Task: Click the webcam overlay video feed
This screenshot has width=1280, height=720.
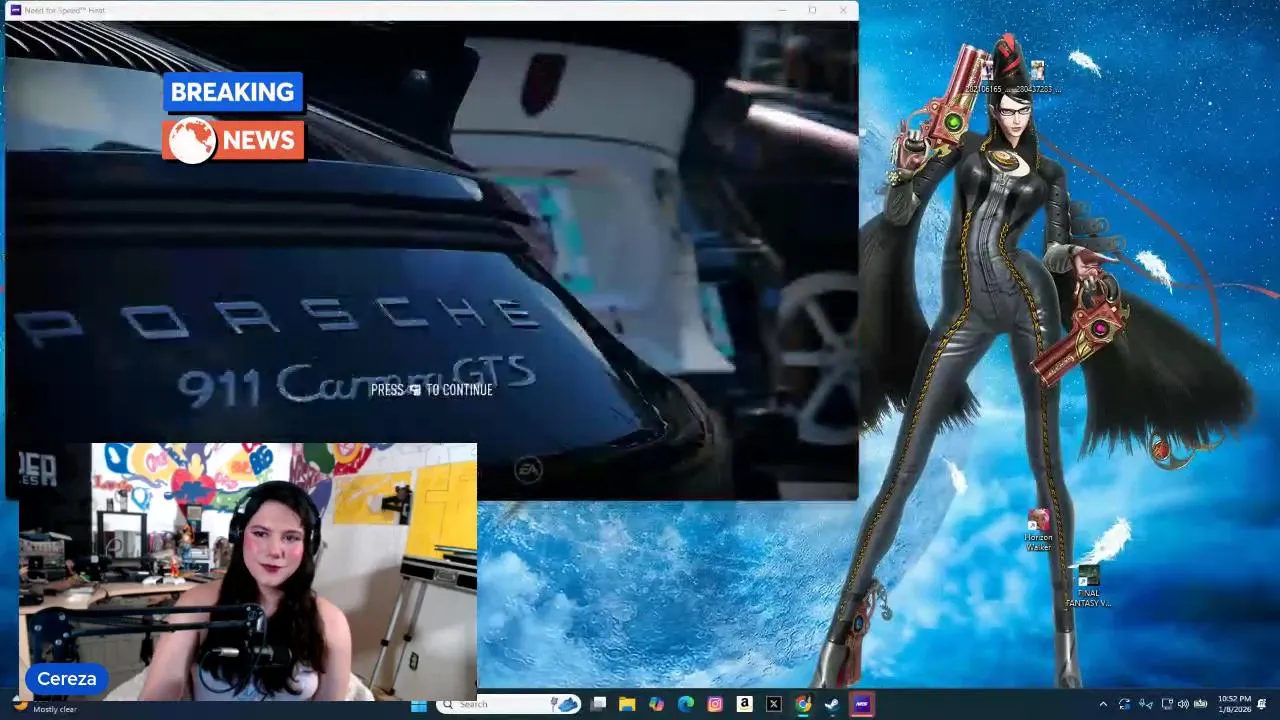Action: pos(248,571)
